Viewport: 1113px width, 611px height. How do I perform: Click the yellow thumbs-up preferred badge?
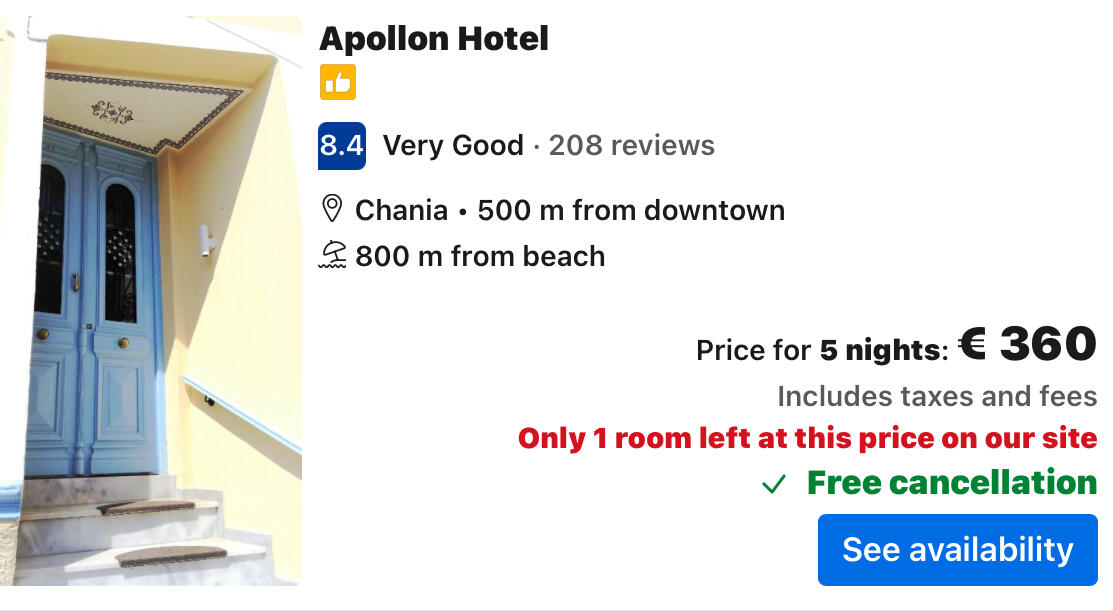[x=338, y=83]
